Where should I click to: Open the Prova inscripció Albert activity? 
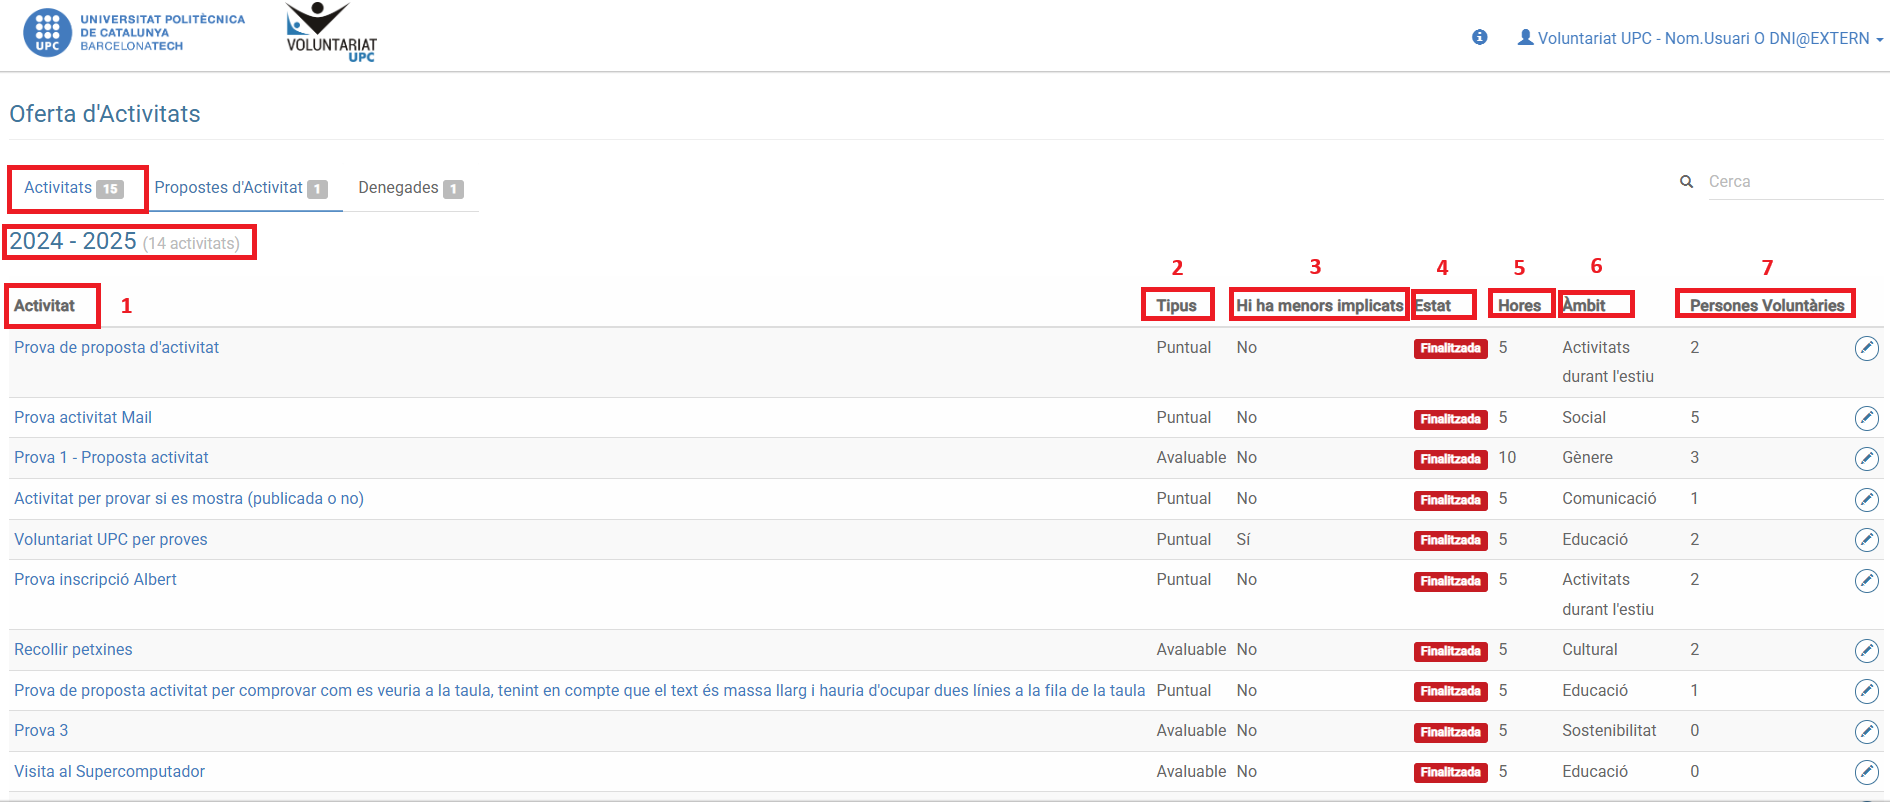pyautogui.click(x=95, y=580)
